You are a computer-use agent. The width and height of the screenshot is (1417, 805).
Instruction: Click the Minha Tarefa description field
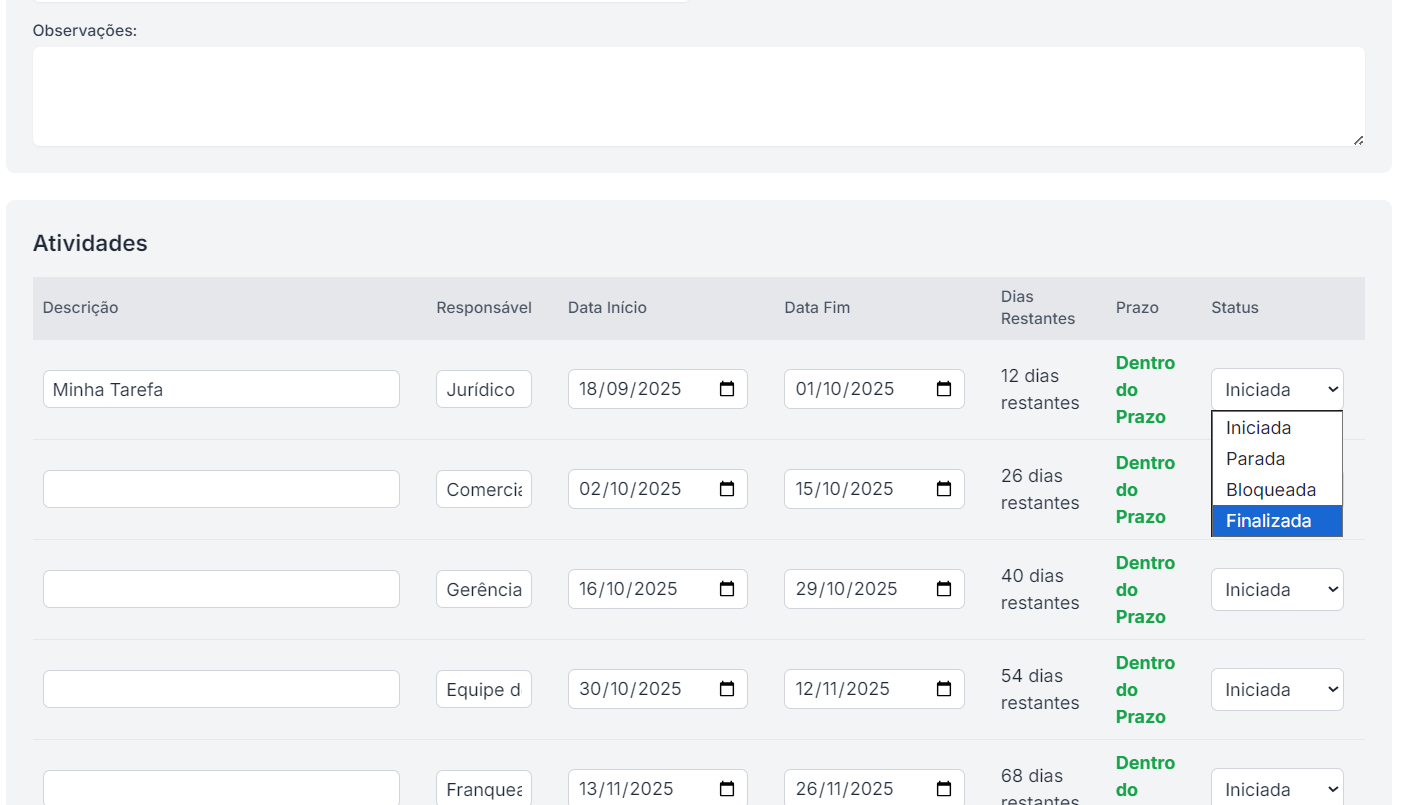[220, 389]
